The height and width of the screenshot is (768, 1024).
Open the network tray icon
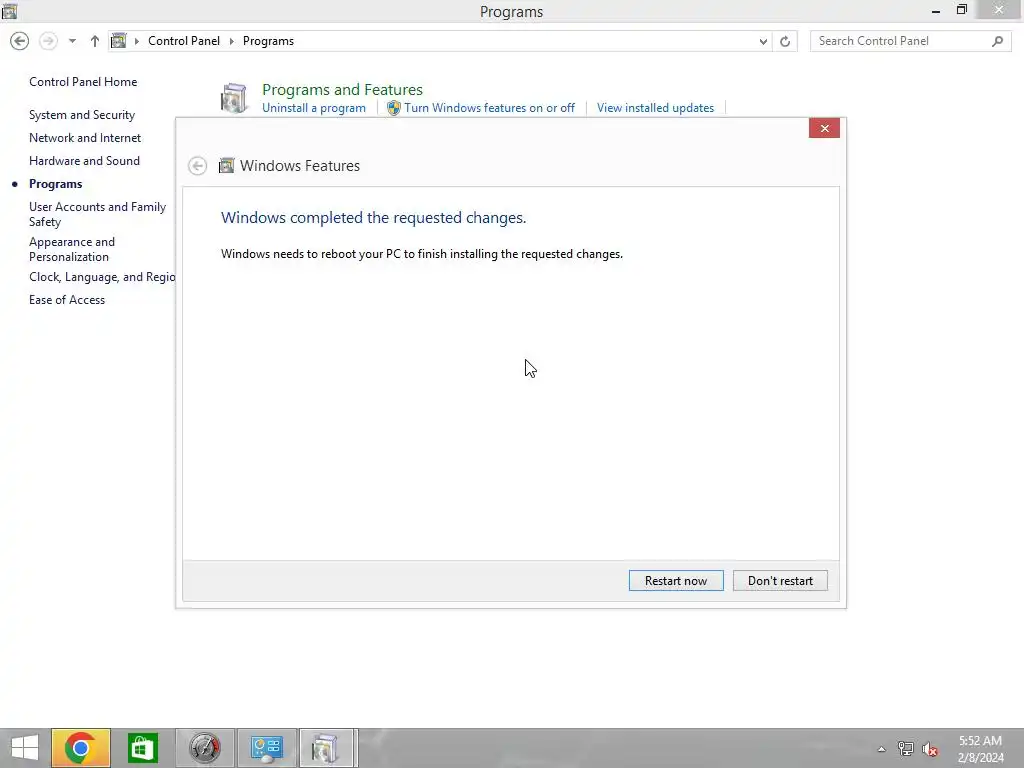click(905, 749)
